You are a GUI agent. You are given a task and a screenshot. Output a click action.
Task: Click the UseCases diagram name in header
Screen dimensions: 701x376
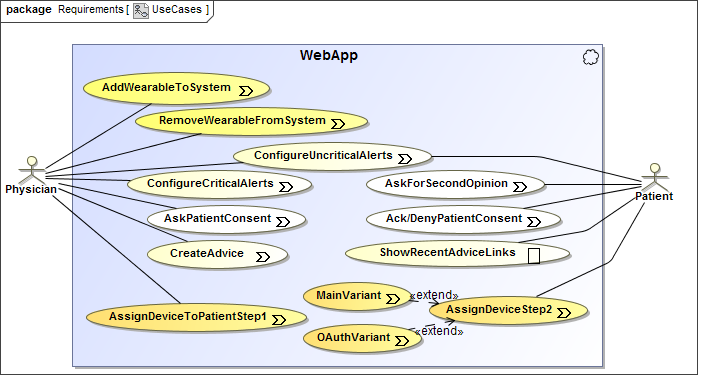[177, 9]
